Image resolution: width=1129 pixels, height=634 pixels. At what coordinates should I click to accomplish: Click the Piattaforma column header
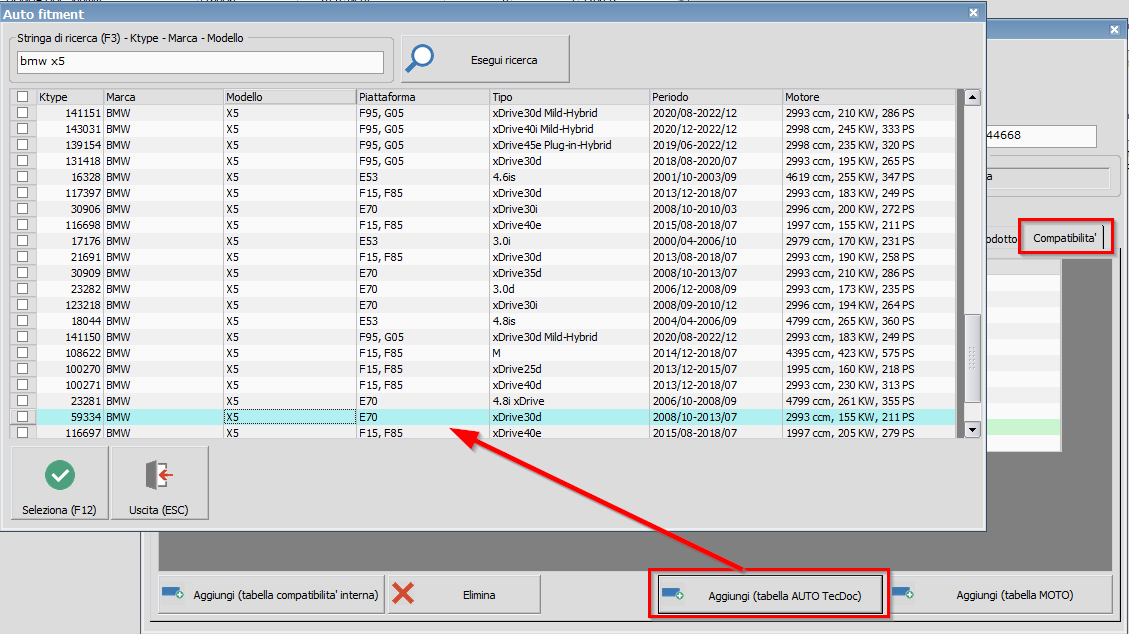click(x=423, y=97)
